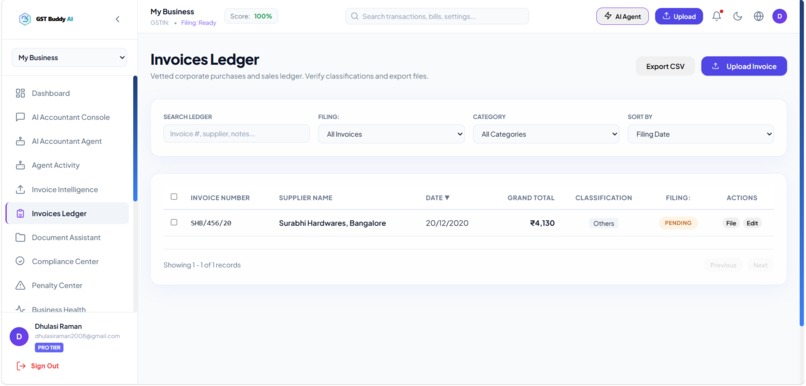The width and height of the screenshot is (806, 386).
Task: Click the page vertical scrollbar on the right
Action: coord(801,163)
